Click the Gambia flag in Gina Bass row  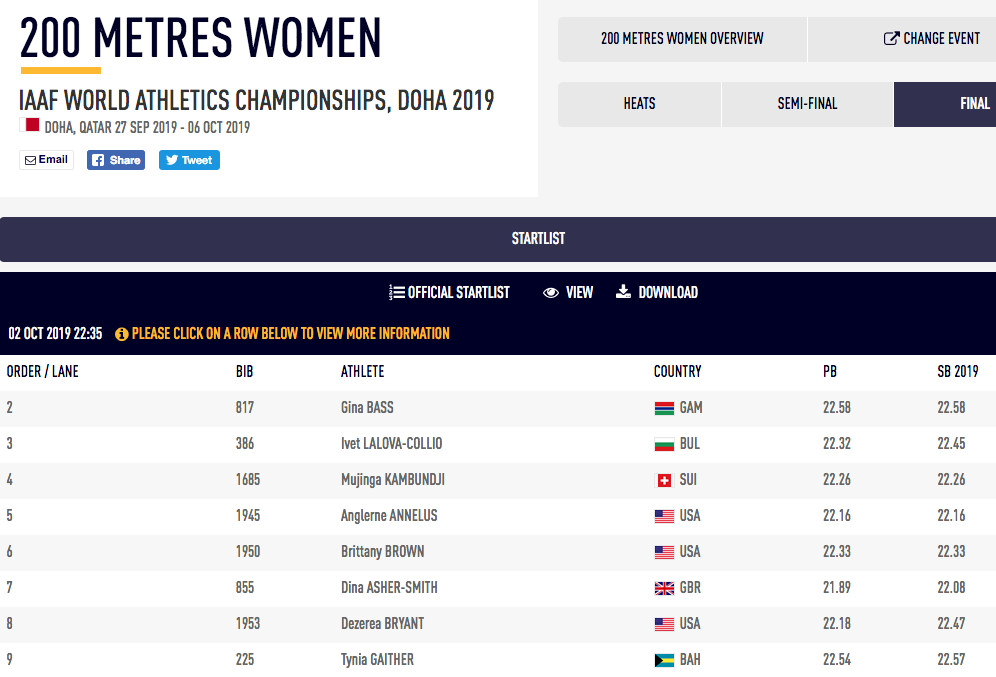(664, 408)
